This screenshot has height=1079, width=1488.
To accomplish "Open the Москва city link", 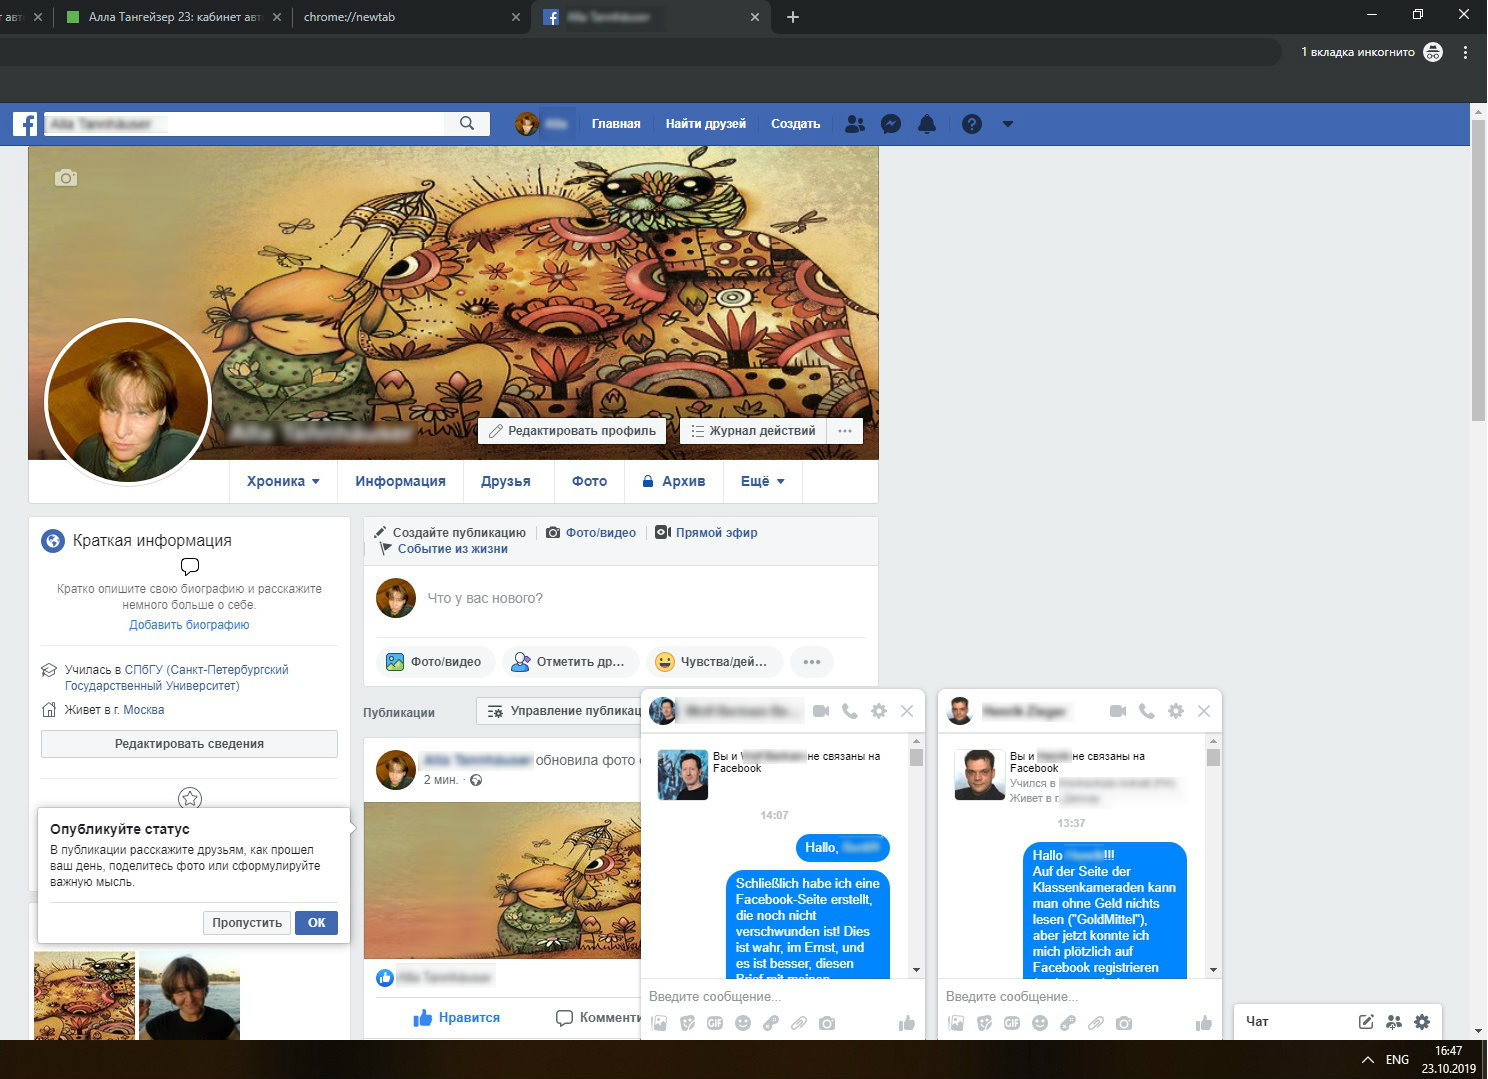I will pos(144,710).
